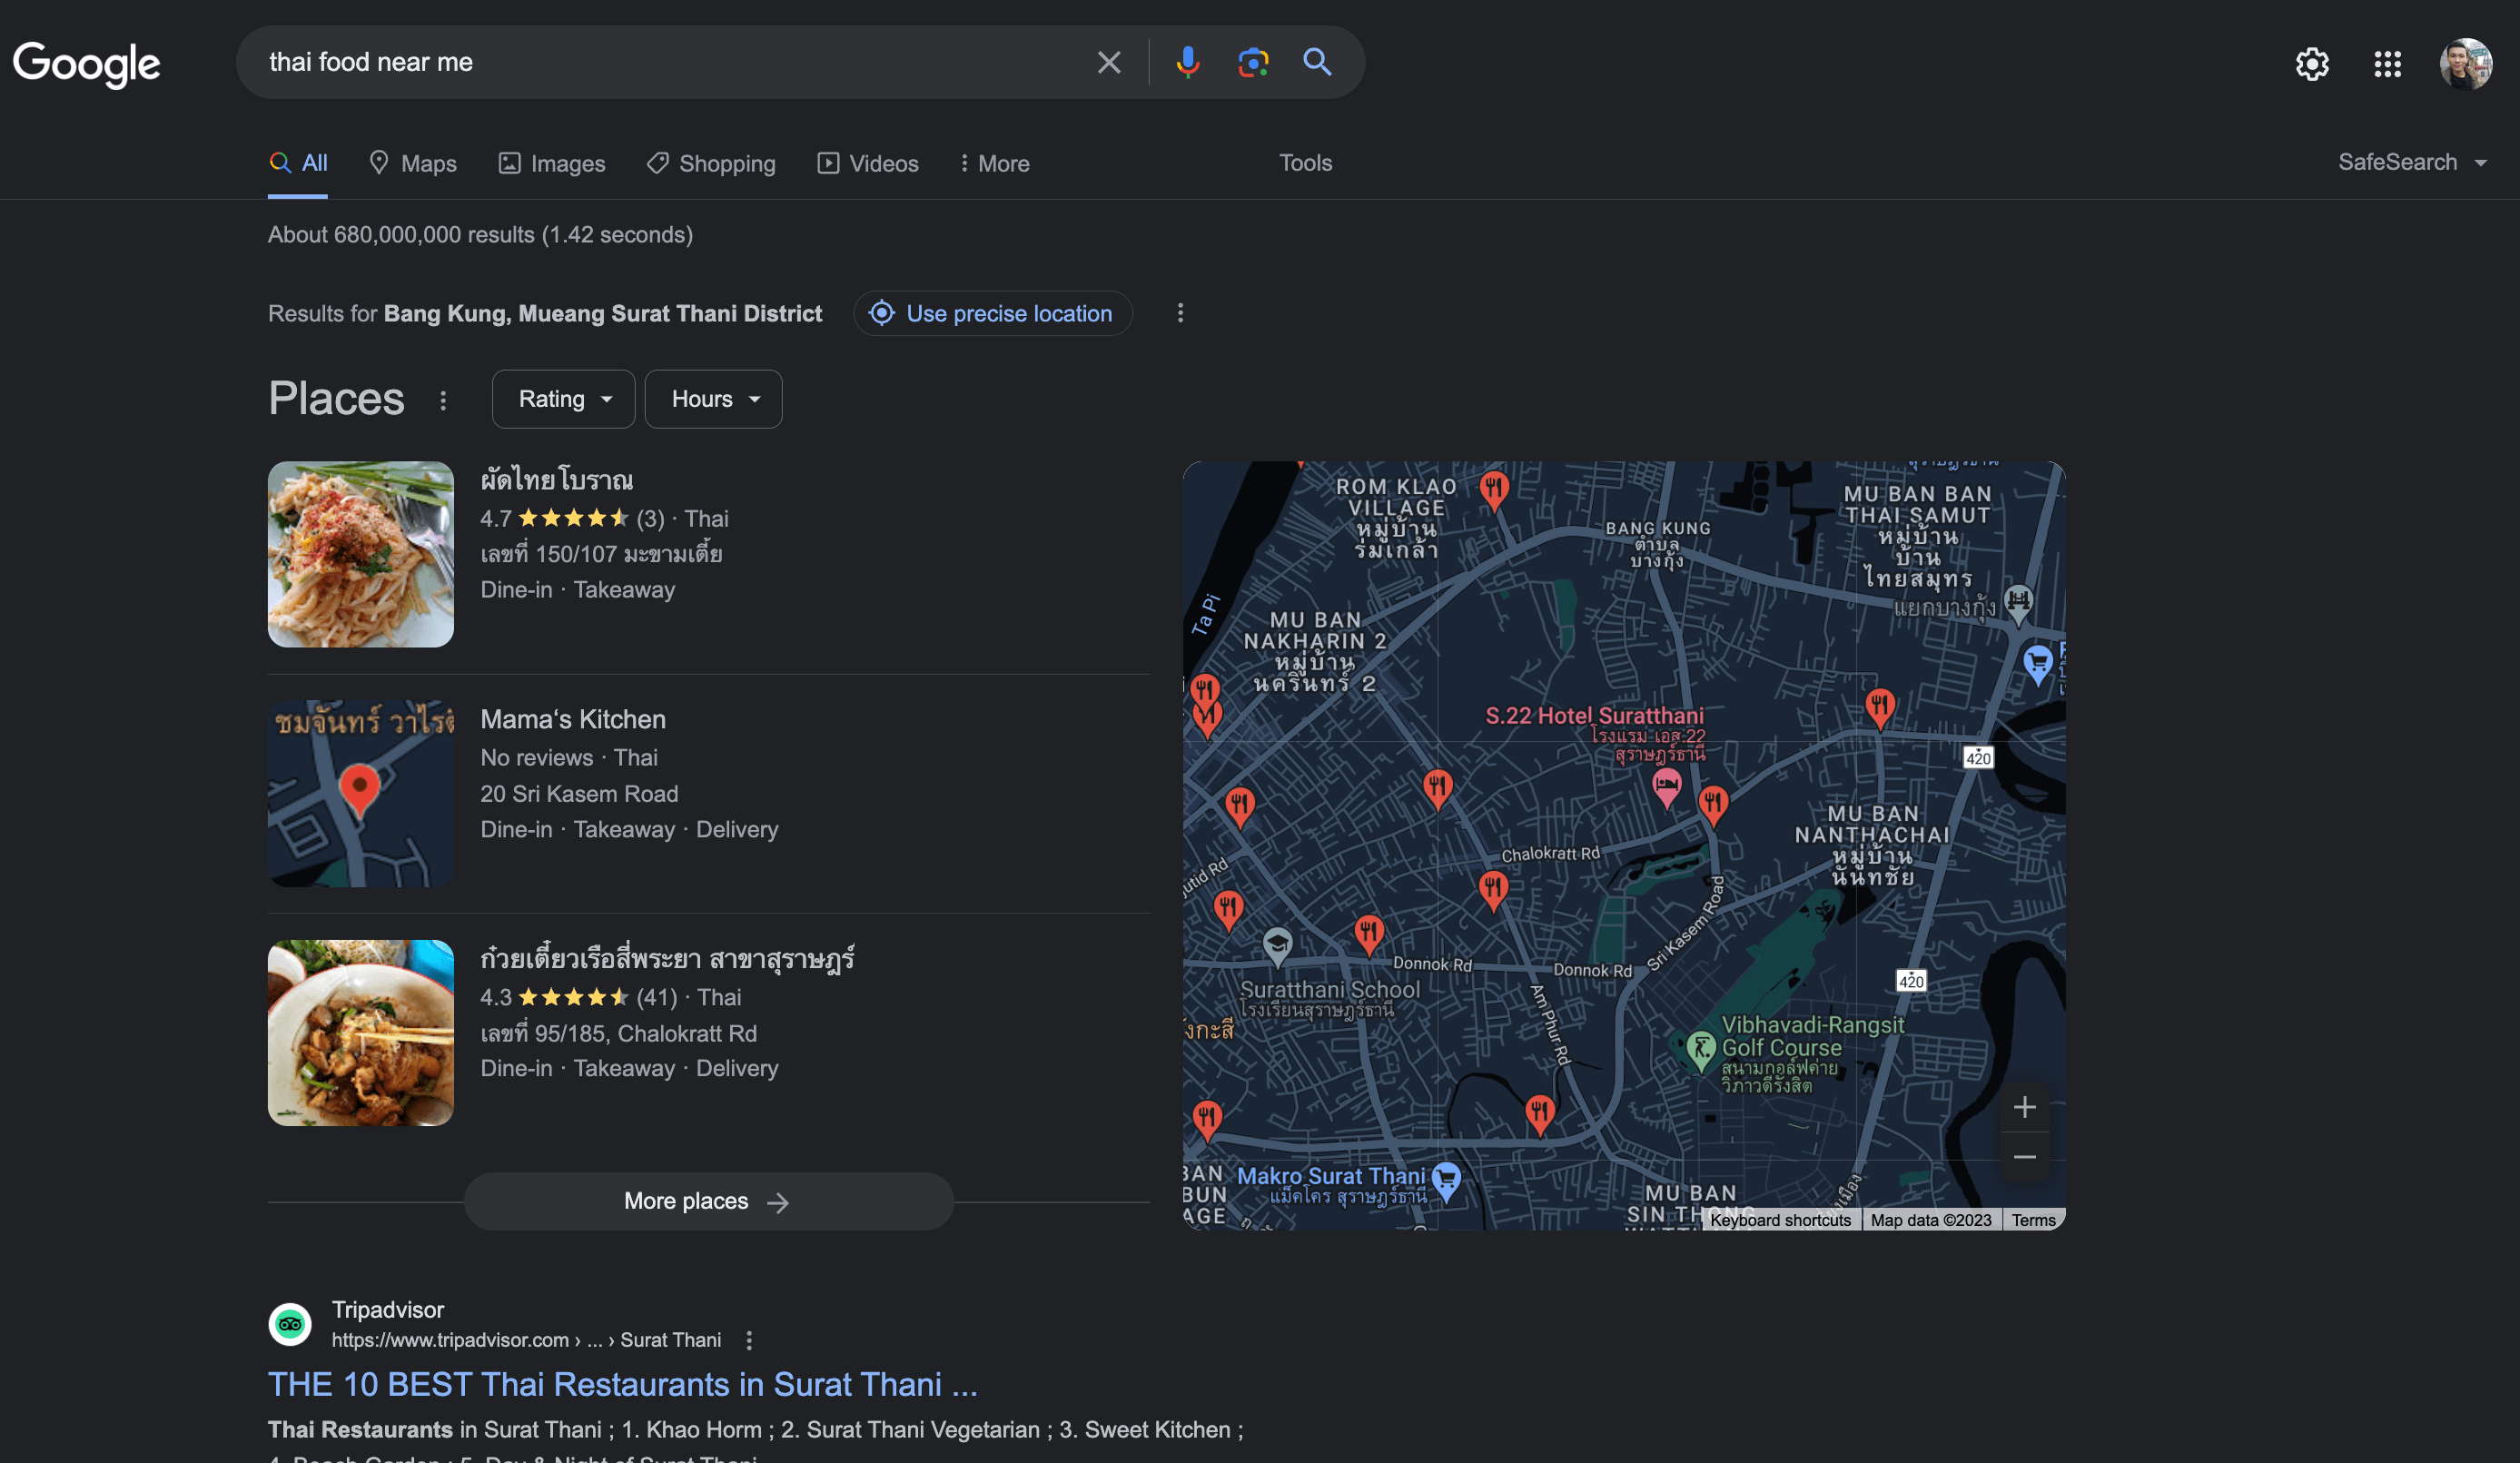This screenshot has height=1463, width=2520.
Task: Open the ก๋วยเตี๋ยวเรือสี่พระยา place listing
Action: 667,959
